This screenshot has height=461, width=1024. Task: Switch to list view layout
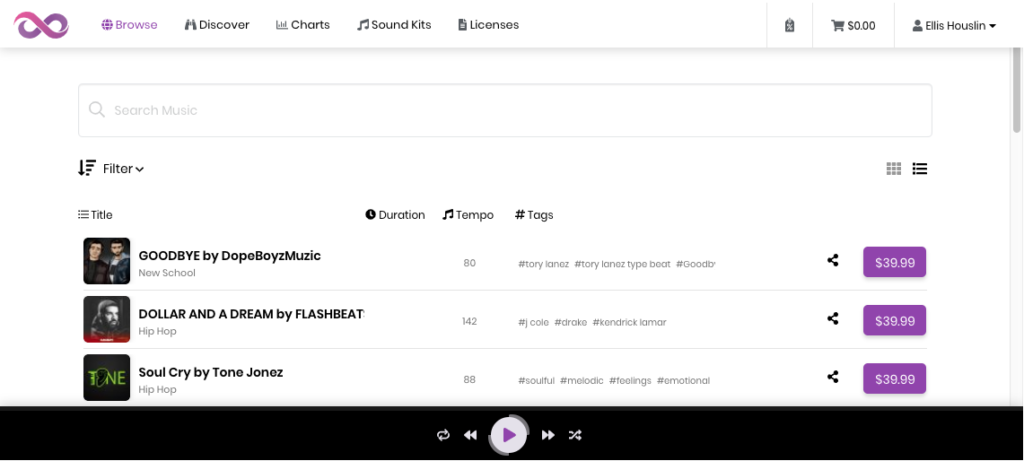coord(920,169)
